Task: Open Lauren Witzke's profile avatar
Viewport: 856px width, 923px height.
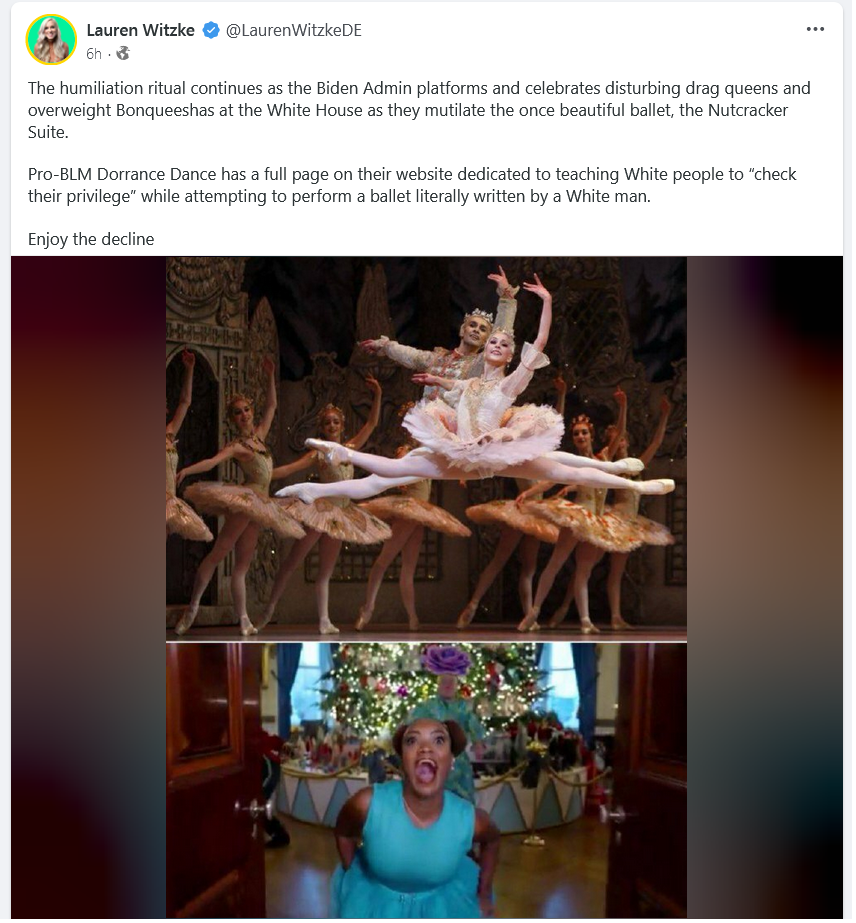Action: tap(51, 39)
